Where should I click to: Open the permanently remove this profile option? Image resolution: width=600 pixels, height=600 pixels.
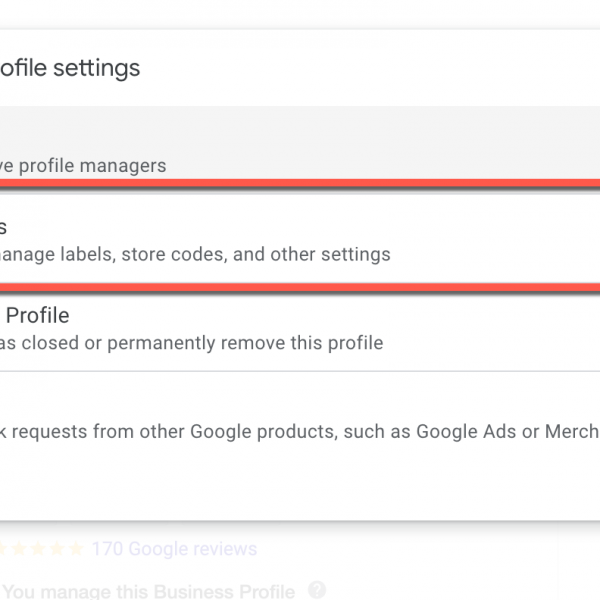click(300, 330)
